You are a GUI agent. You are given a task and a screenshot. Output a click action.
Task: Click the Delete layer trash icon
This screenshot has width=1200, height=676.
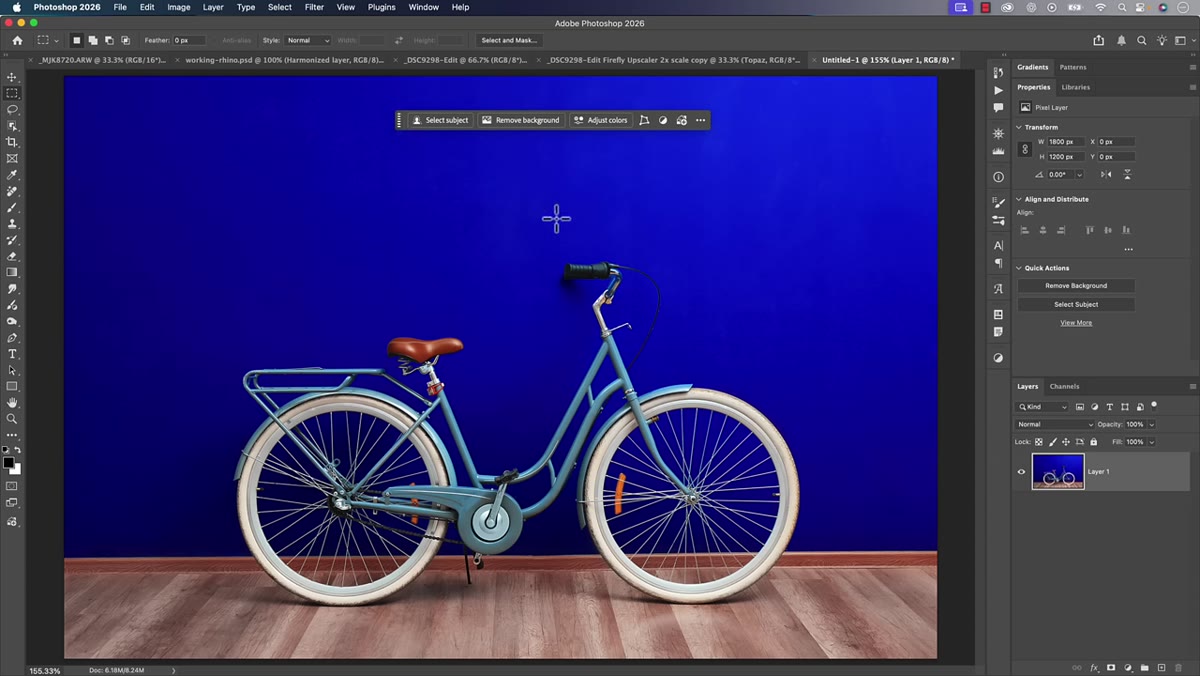1179,667
